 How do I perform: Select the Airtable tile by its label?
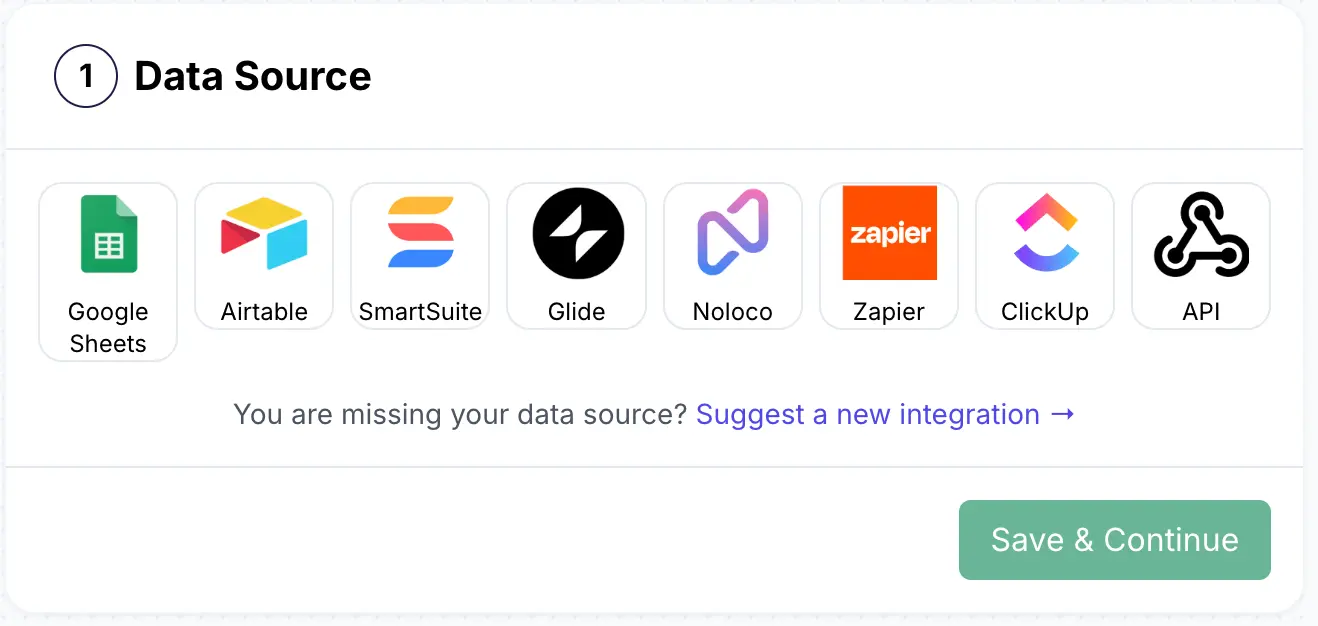[x=263, y=311]
